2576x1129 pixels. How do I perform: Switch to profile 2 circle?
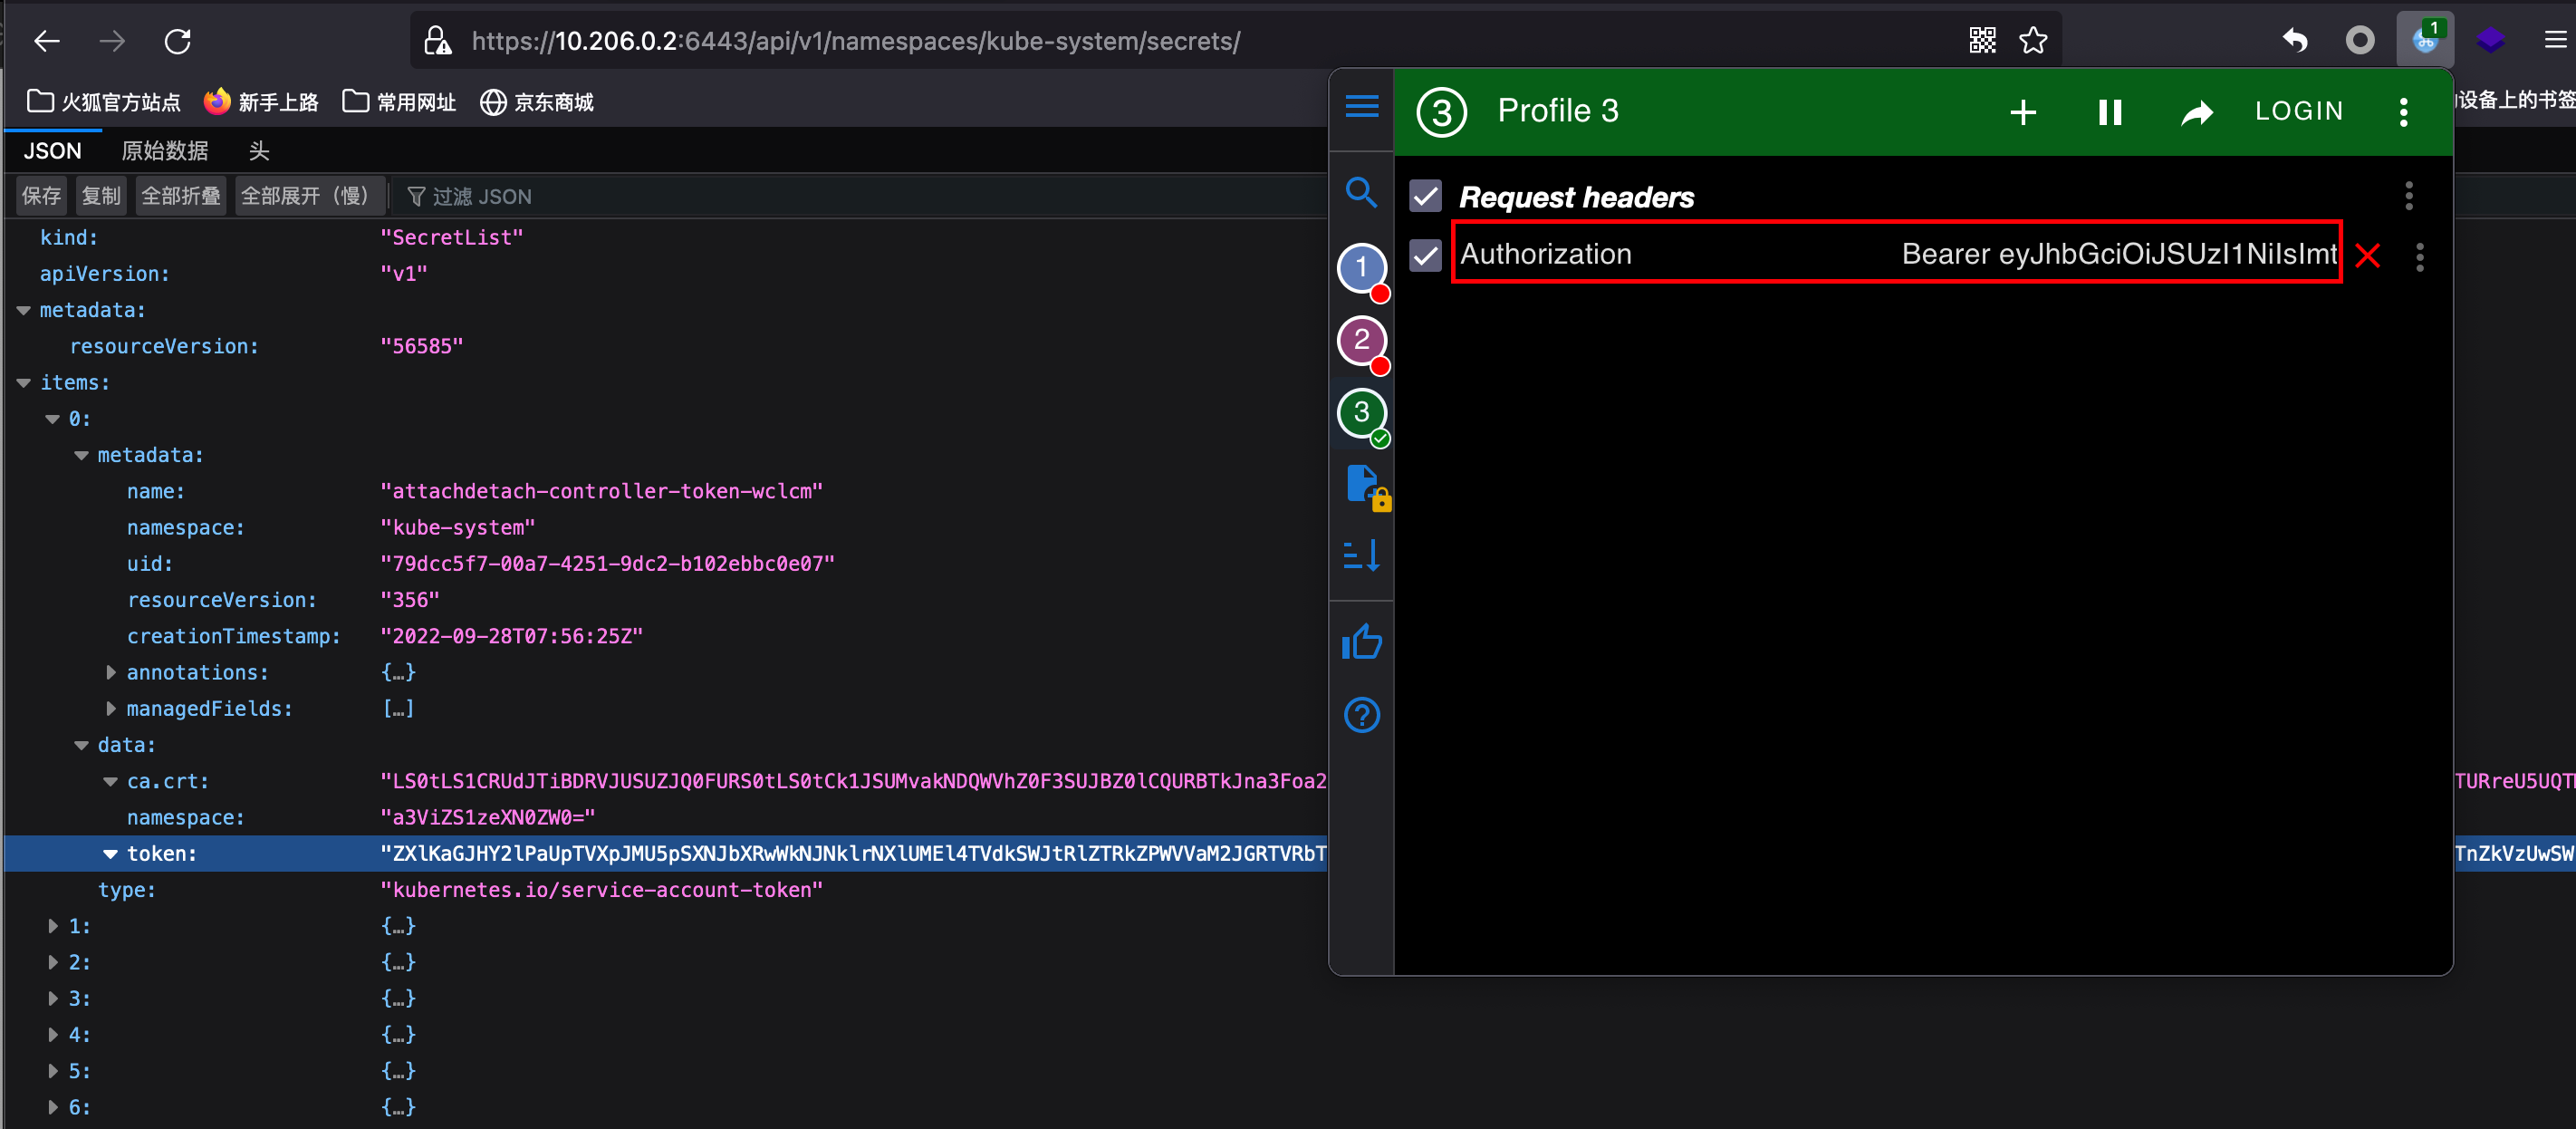1360,340
